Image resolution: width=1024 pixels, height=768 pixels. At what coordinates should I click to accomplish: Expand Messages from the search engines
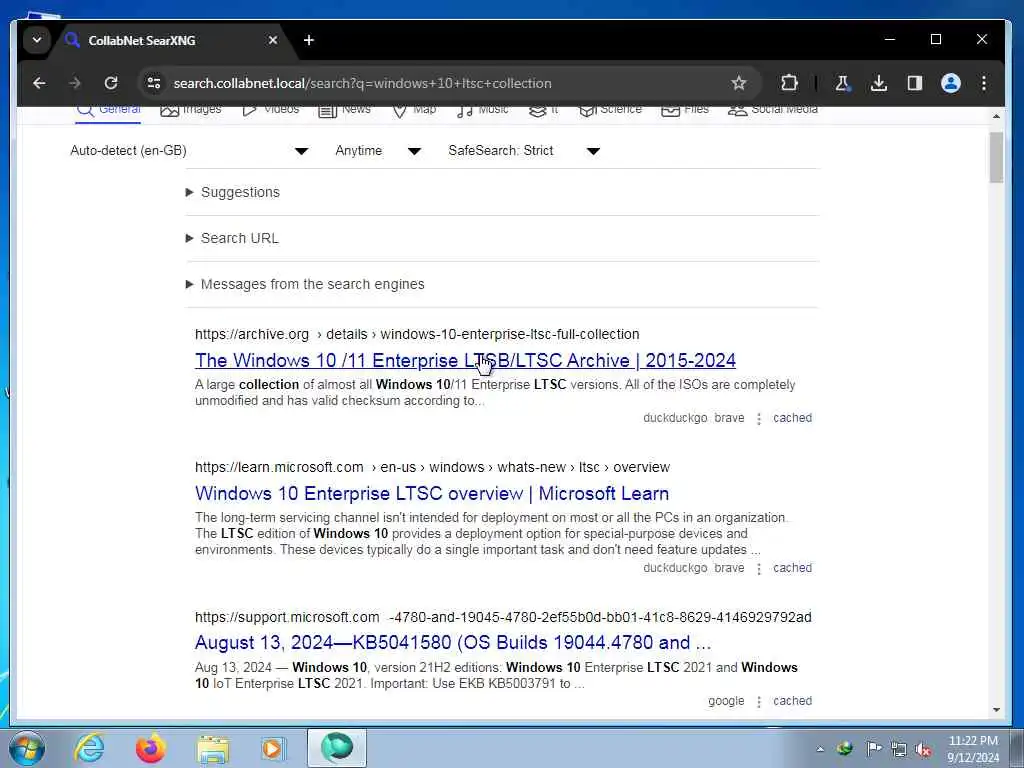click(305, 284)
